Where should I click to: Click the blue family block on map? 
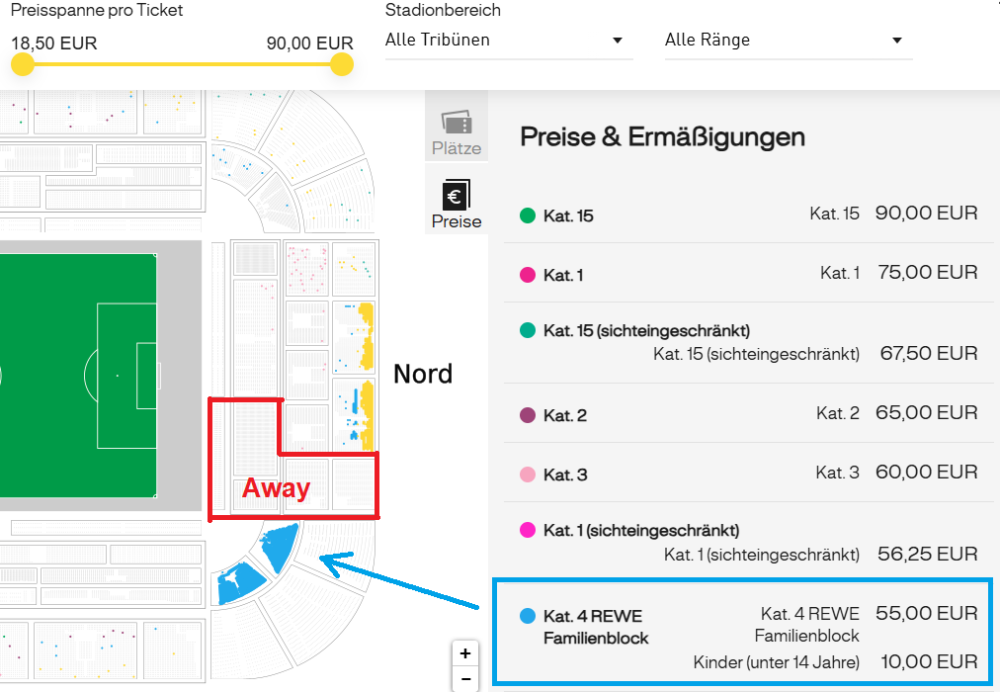[278, 548]
